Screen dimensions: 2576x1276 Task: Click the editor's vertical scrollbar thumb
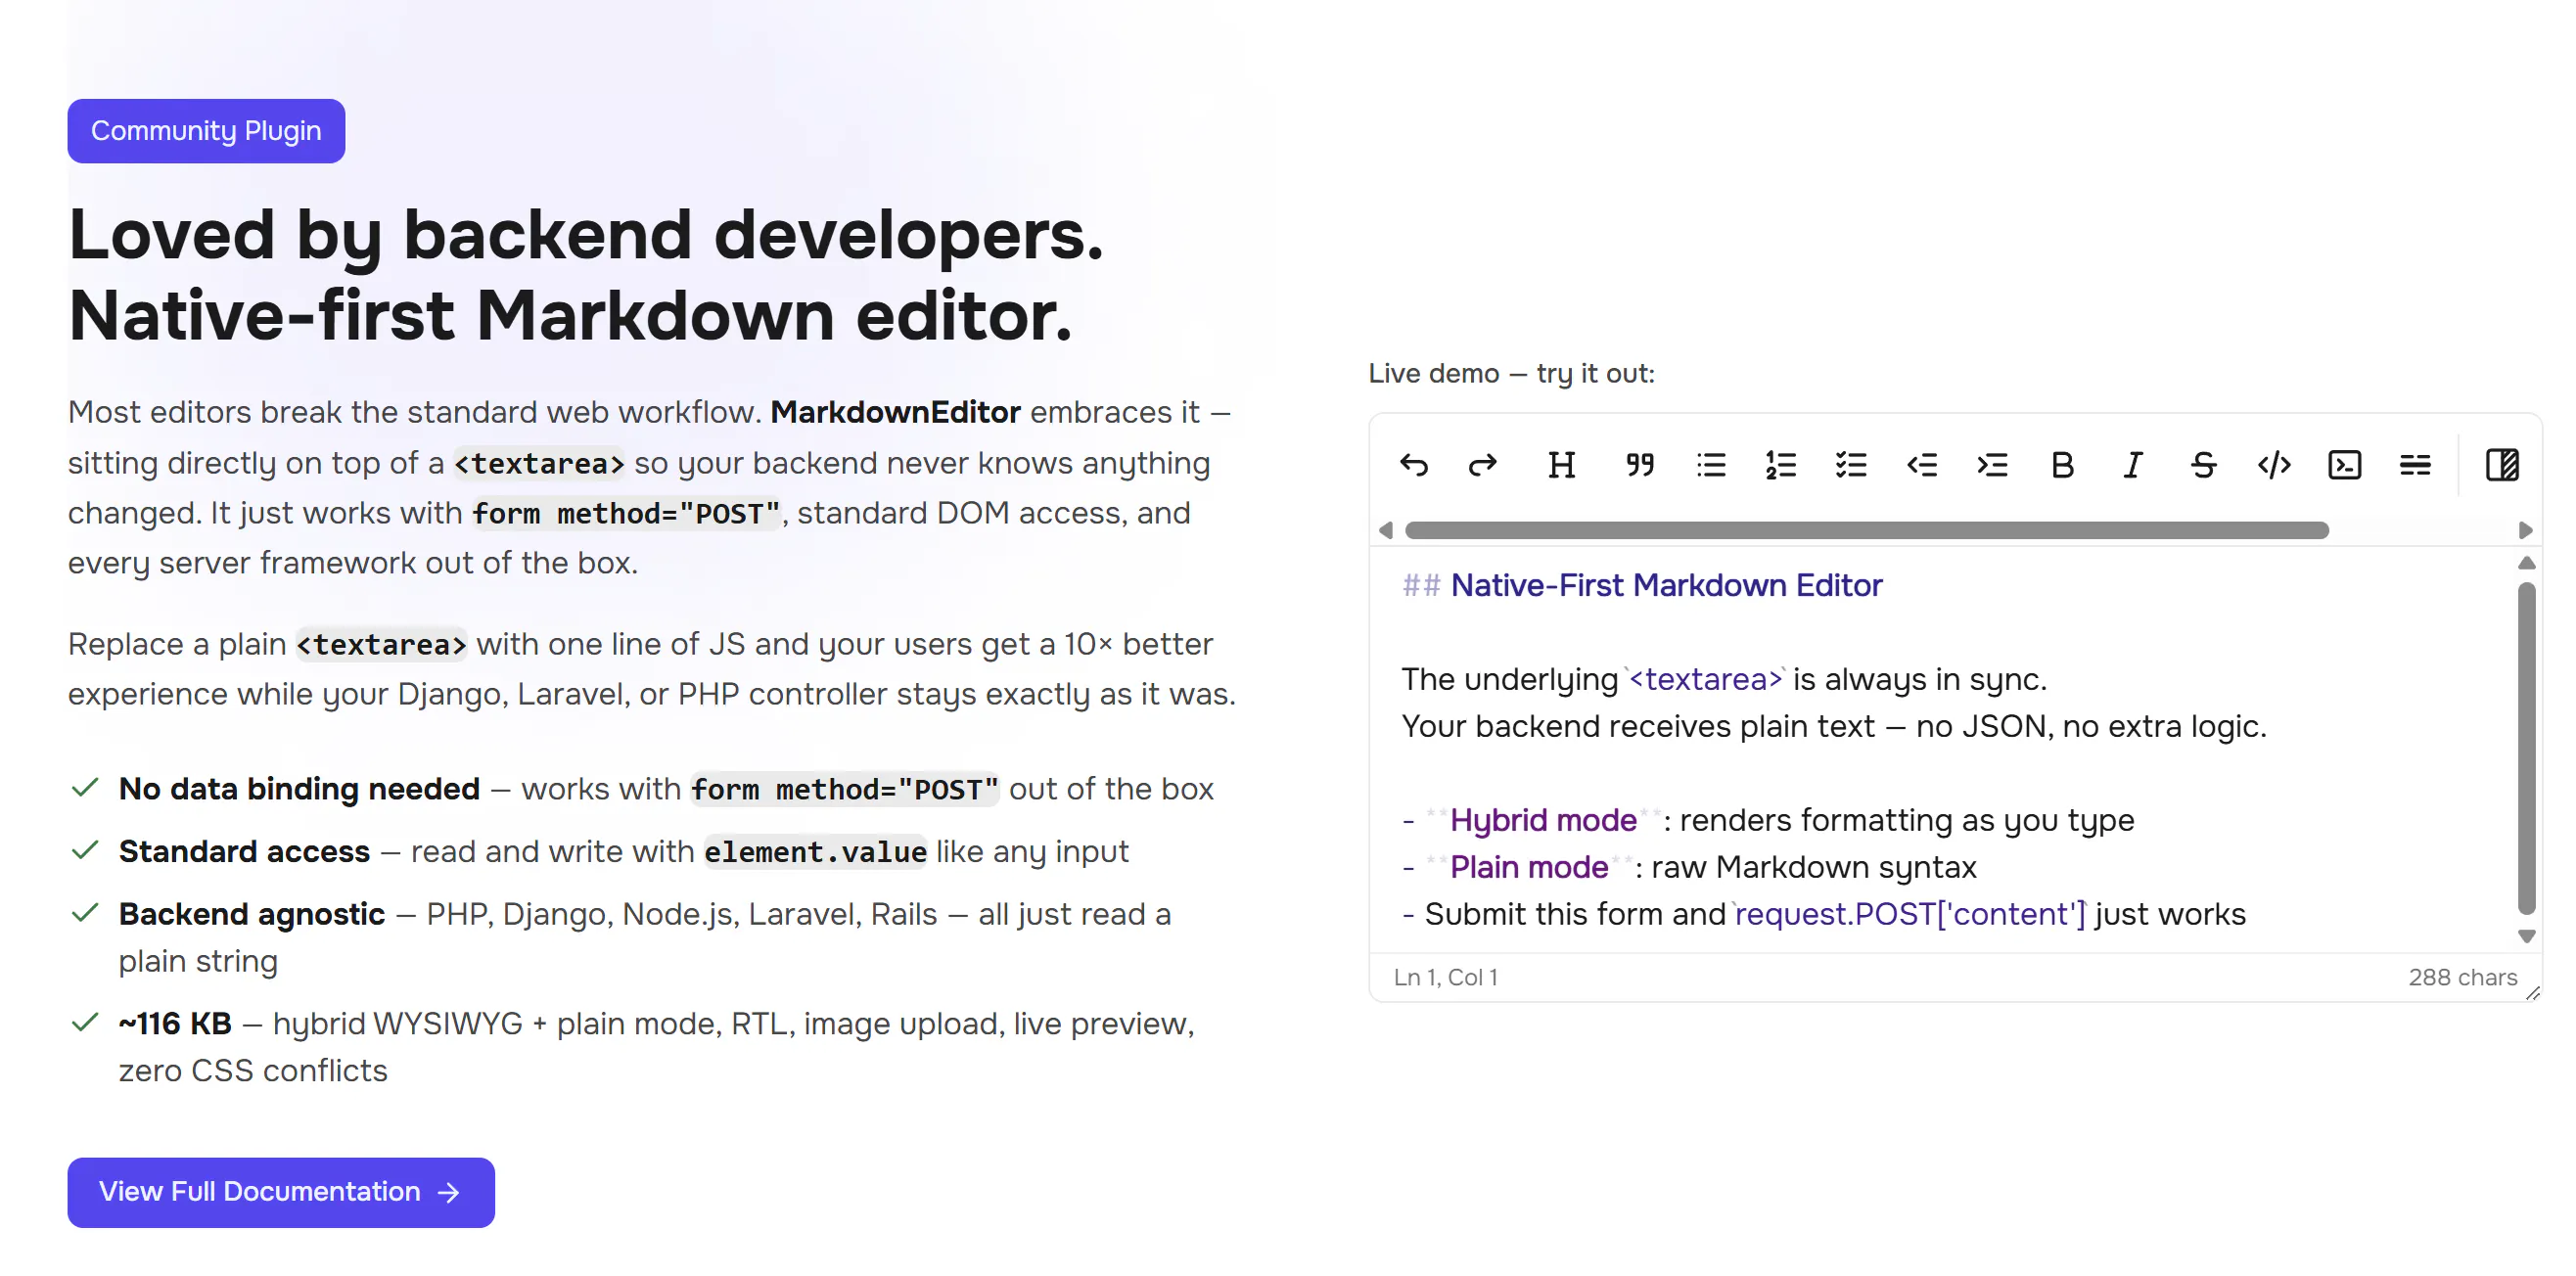tap(2526, 748)
